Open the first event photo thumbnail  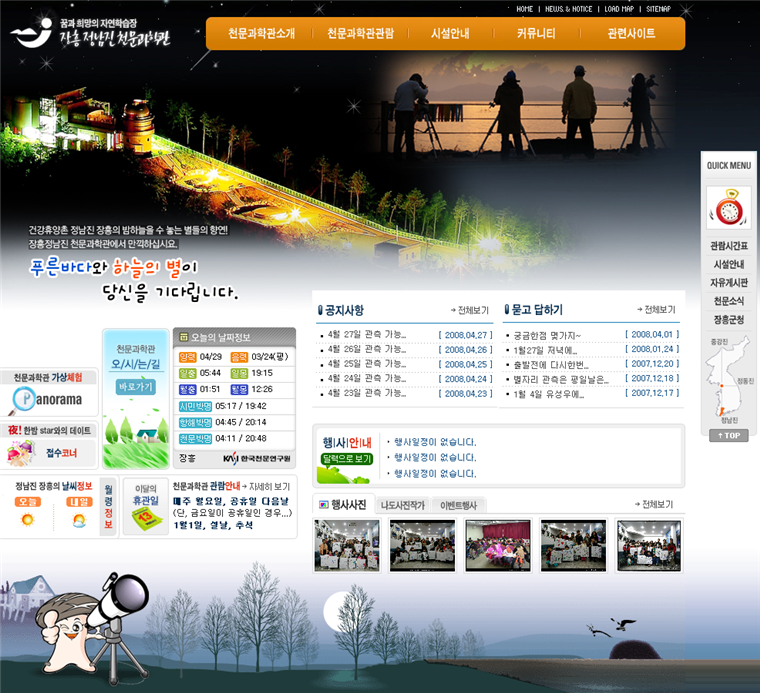coord(347,545)
